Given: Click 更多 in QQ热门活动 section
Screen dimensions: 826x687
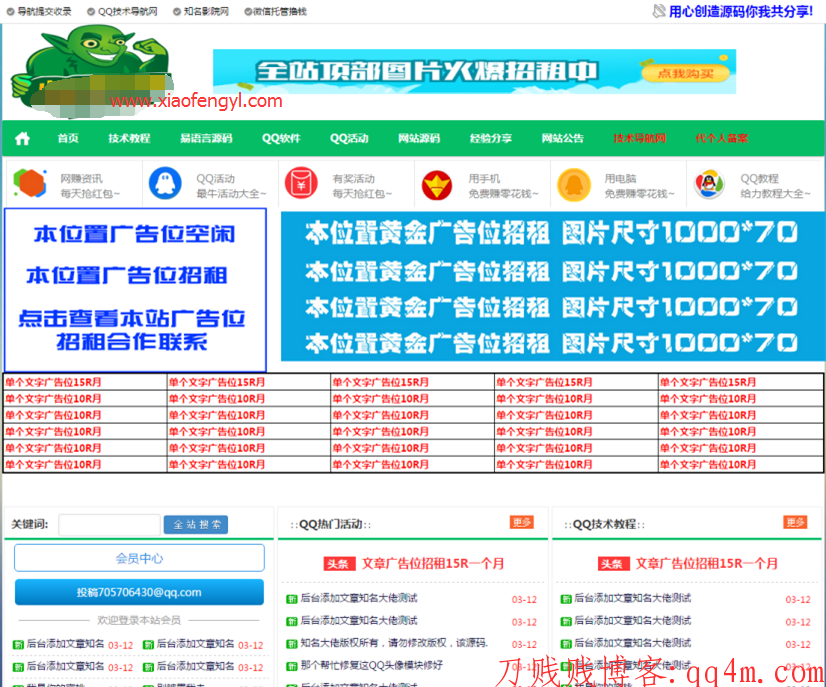Looking at the screenshot, I should click(x=522, y=522).
